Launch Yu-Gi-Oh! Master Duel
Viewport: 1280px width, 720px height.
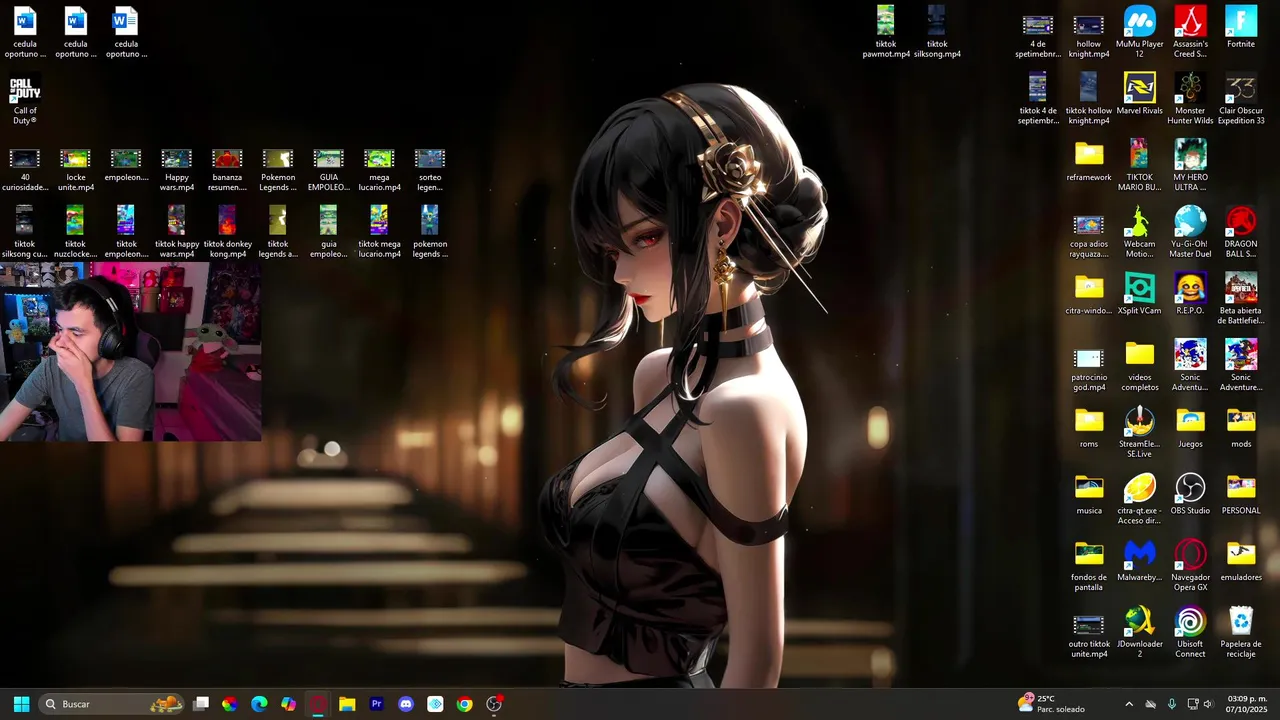click(x=1190, y=233)
